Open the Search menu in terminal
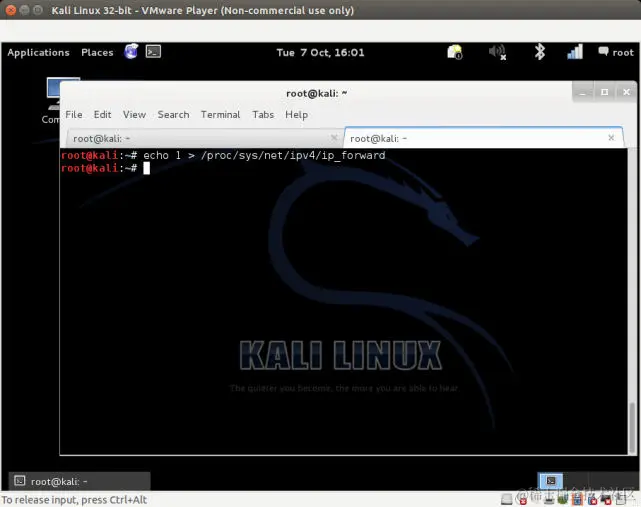Viewport: 641px width, 507px height. coord(173,114)
